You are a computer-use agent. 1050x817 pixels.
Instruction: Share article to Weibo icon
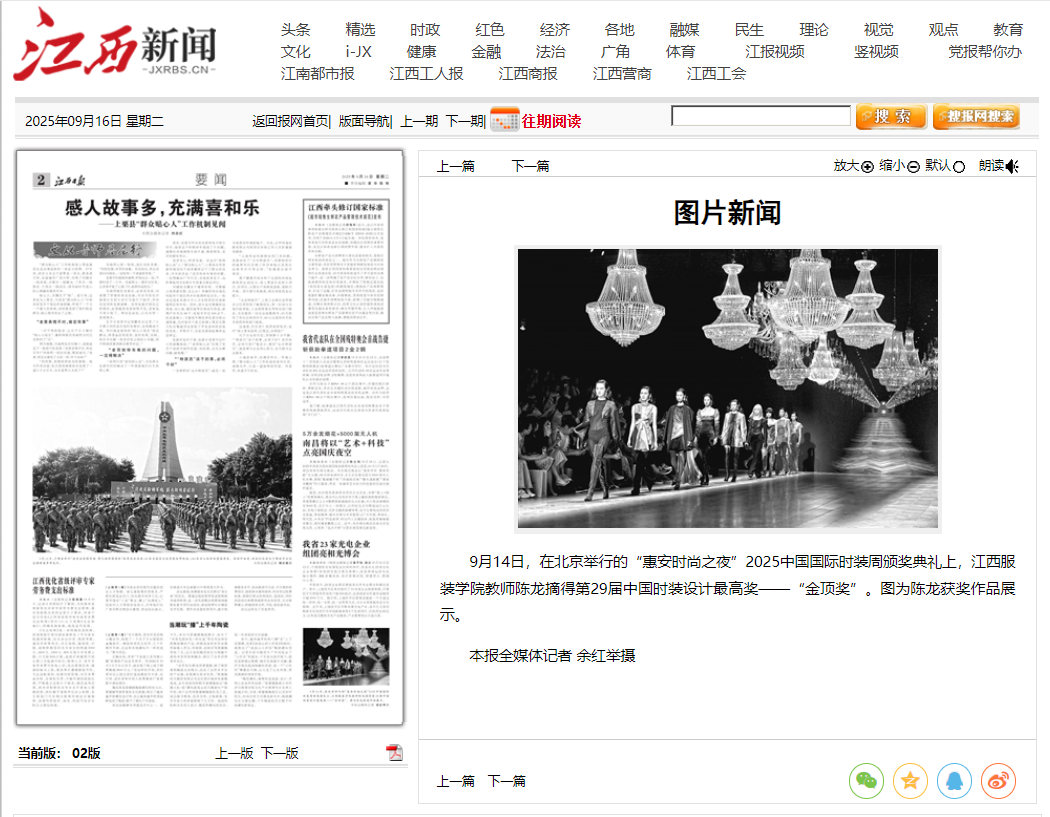tap(998, 781)
